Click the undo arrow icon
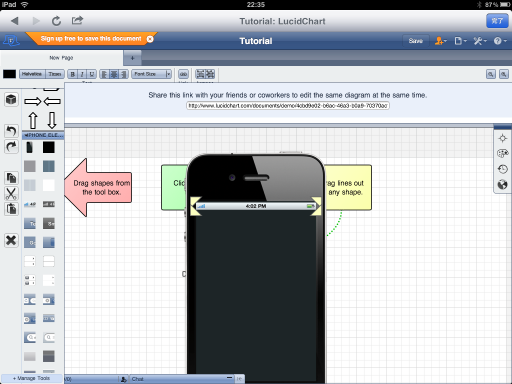 [11, 131]
